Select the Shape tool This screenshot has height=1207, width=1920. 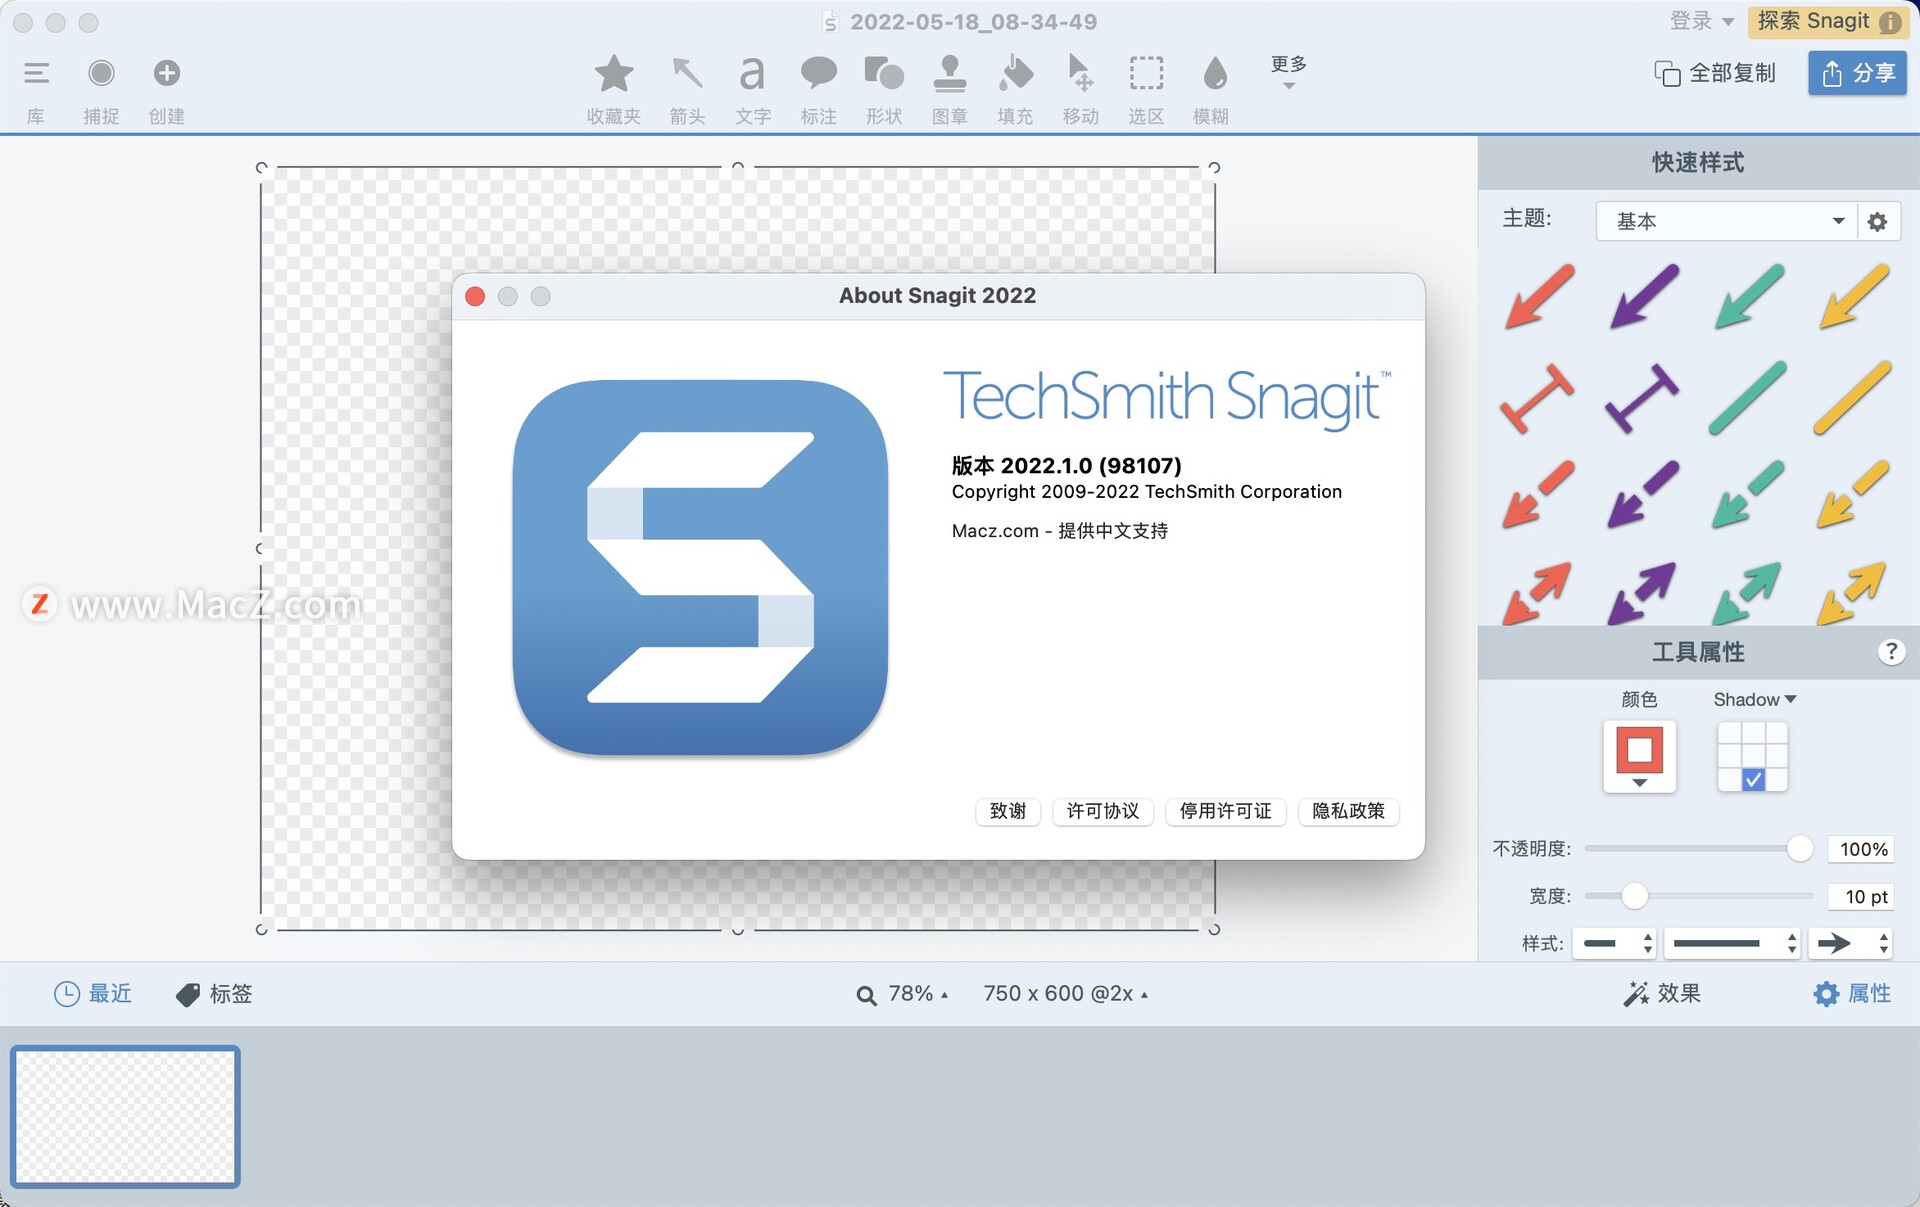coord(884,74)
